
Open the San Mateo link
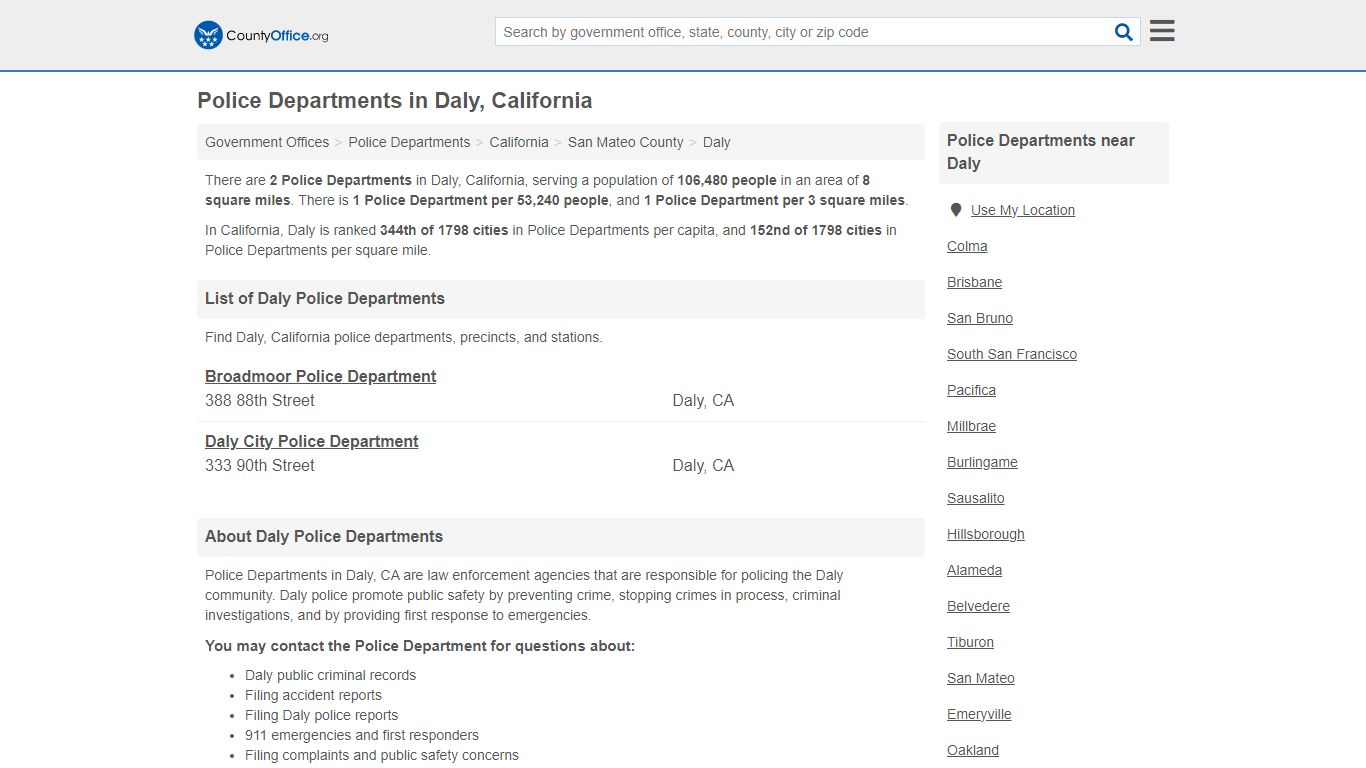[981, 678]
